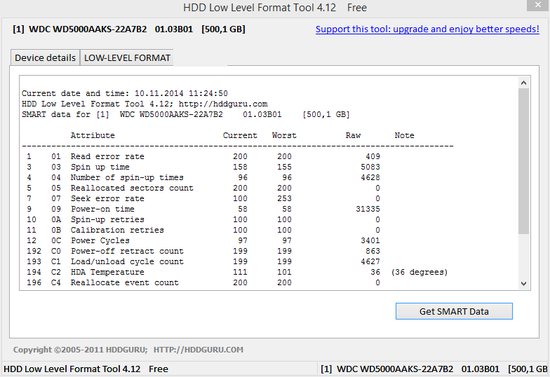This screenshot has width=550, height=377.
Task: Click the Attribute column header text
Action: pos(93,135)
